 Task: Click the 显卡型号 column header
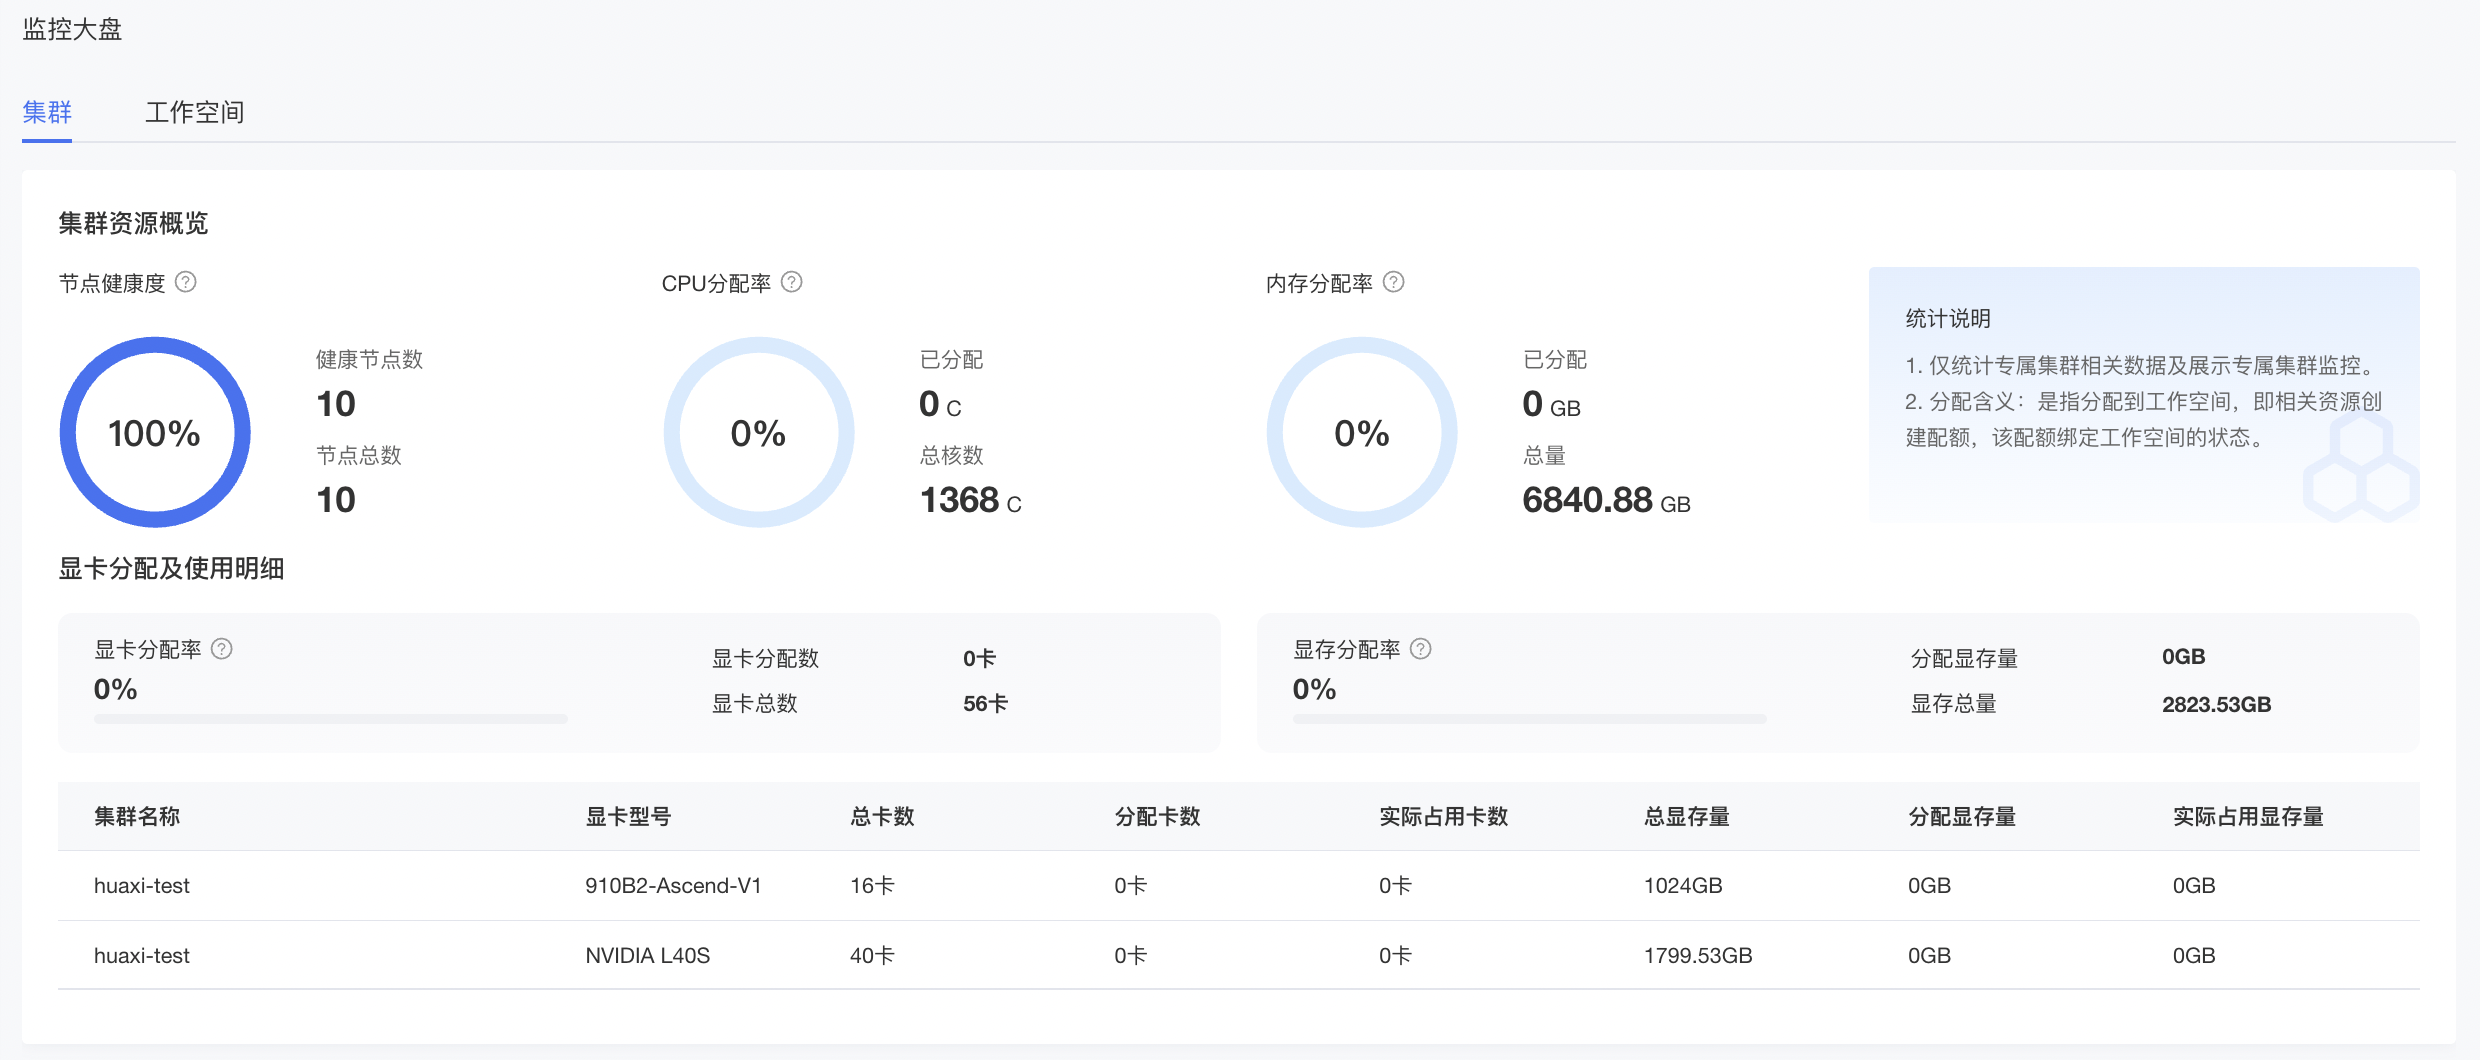[628, 817]
